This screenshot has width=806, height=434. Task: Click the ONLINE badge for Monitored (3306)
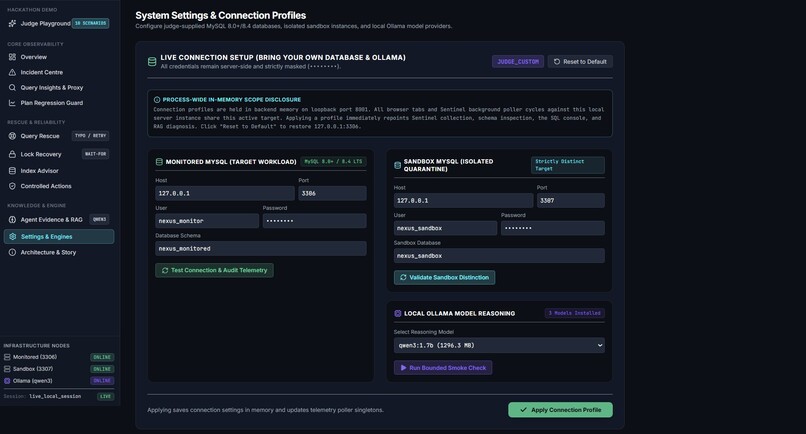(x=102, y=357)
